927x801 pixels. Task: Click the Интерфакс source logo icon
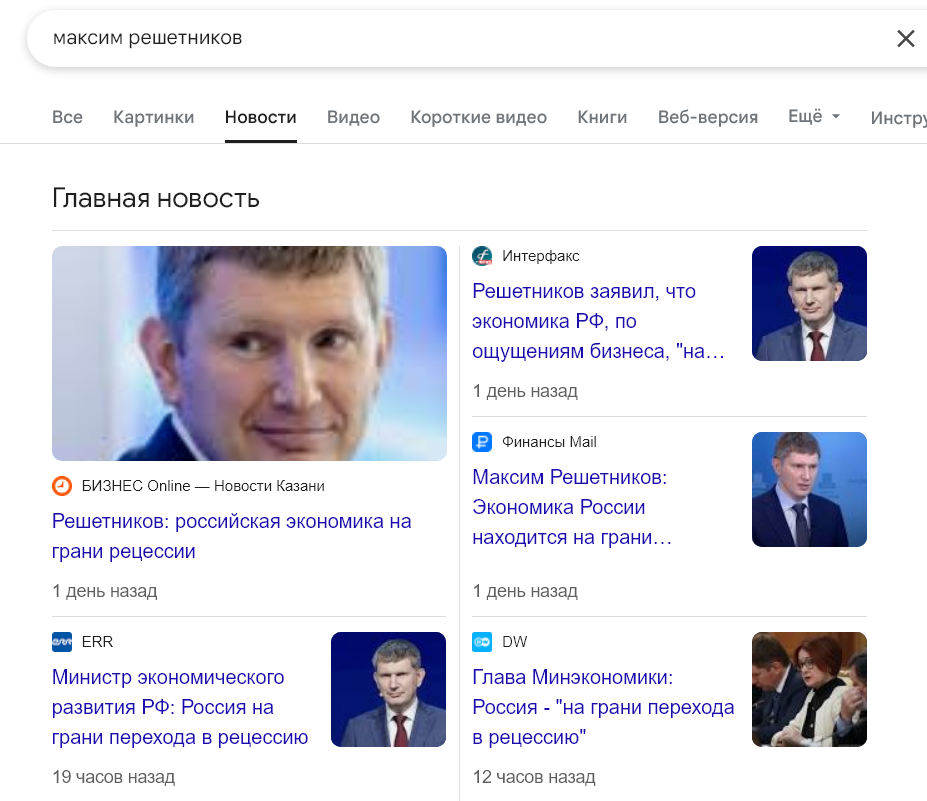tap(482, 256)
